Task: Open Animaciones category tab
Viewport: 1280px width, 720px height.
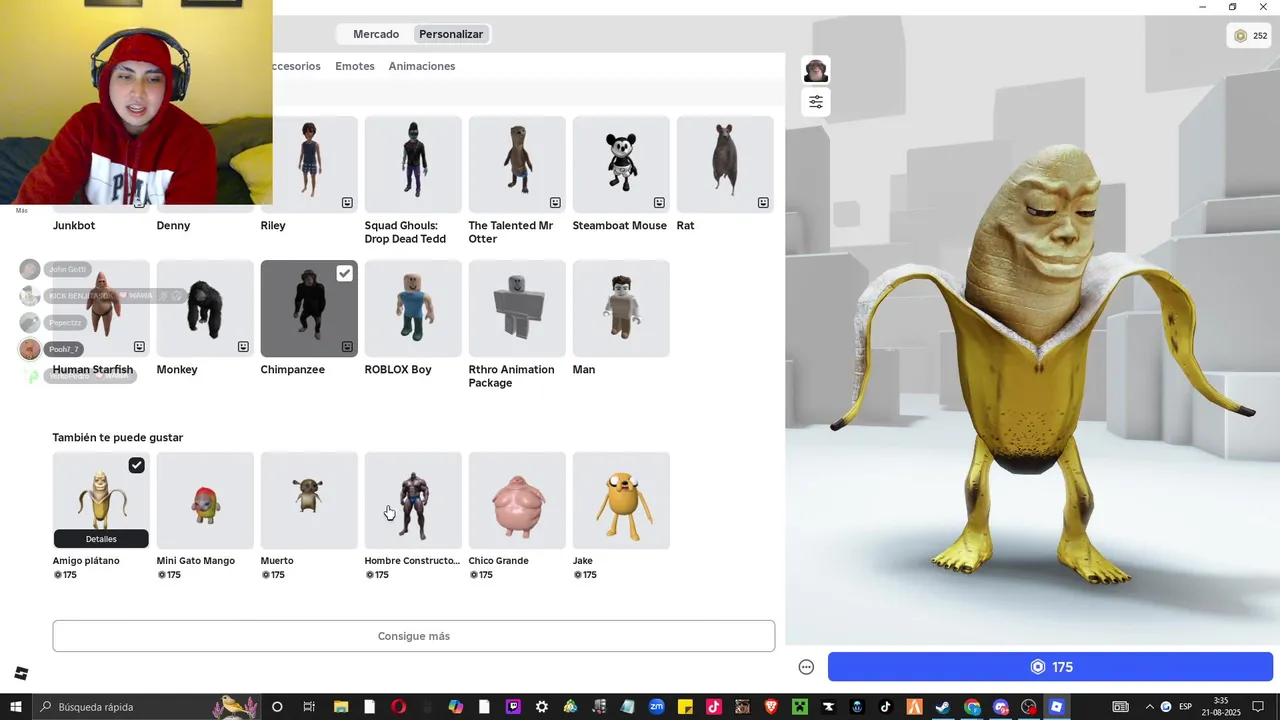Action: 422,66
